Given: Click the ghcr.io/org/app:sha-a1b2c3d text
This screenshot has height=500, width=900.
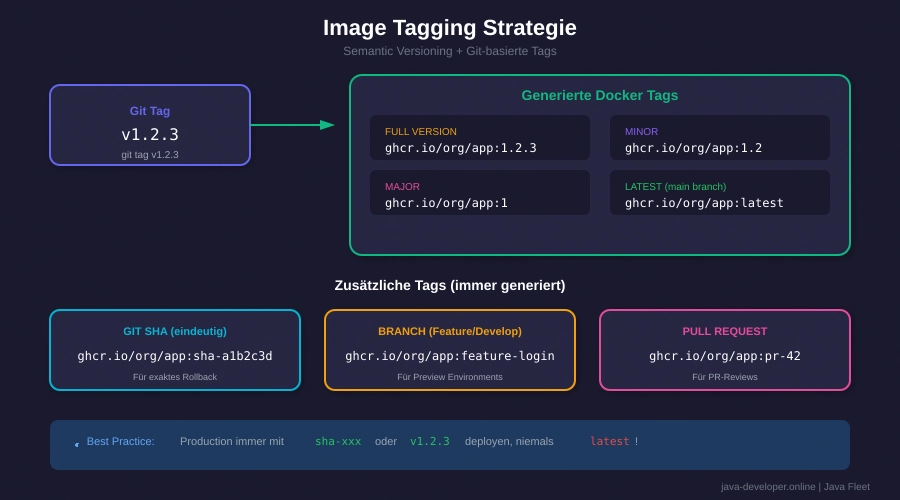Looking at the screenshot, I should (x=175, y=356).
